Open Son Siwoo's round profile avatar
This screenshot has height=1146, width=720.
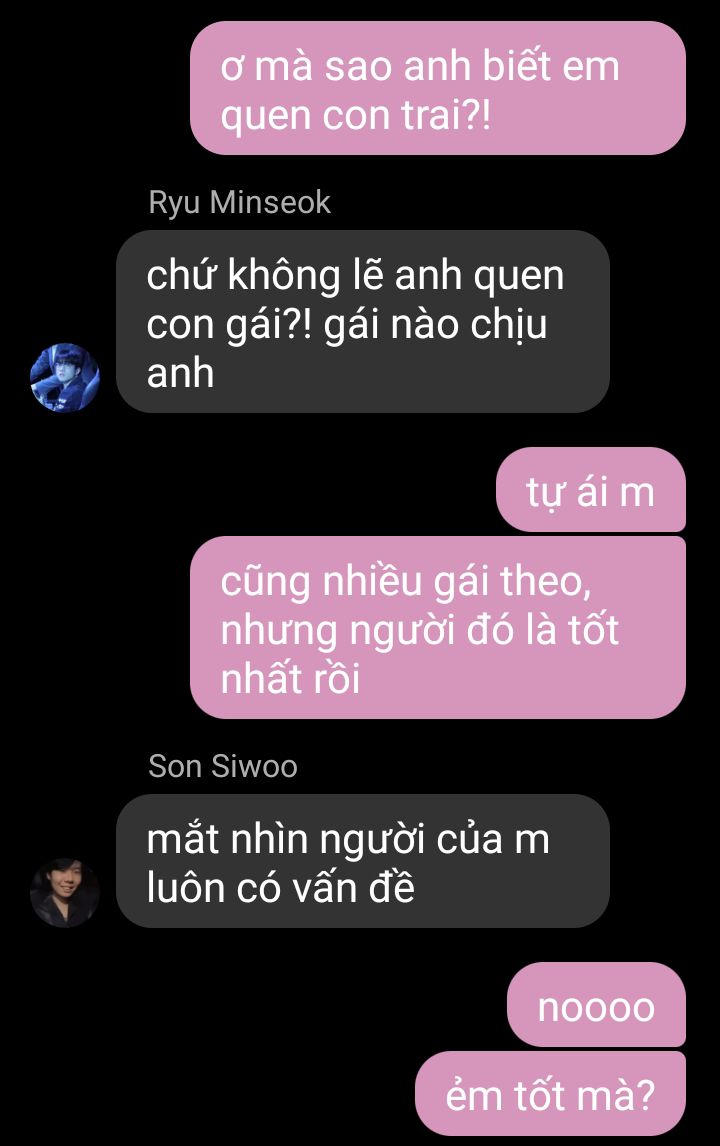pyautogui.click(x=65, y=893)
